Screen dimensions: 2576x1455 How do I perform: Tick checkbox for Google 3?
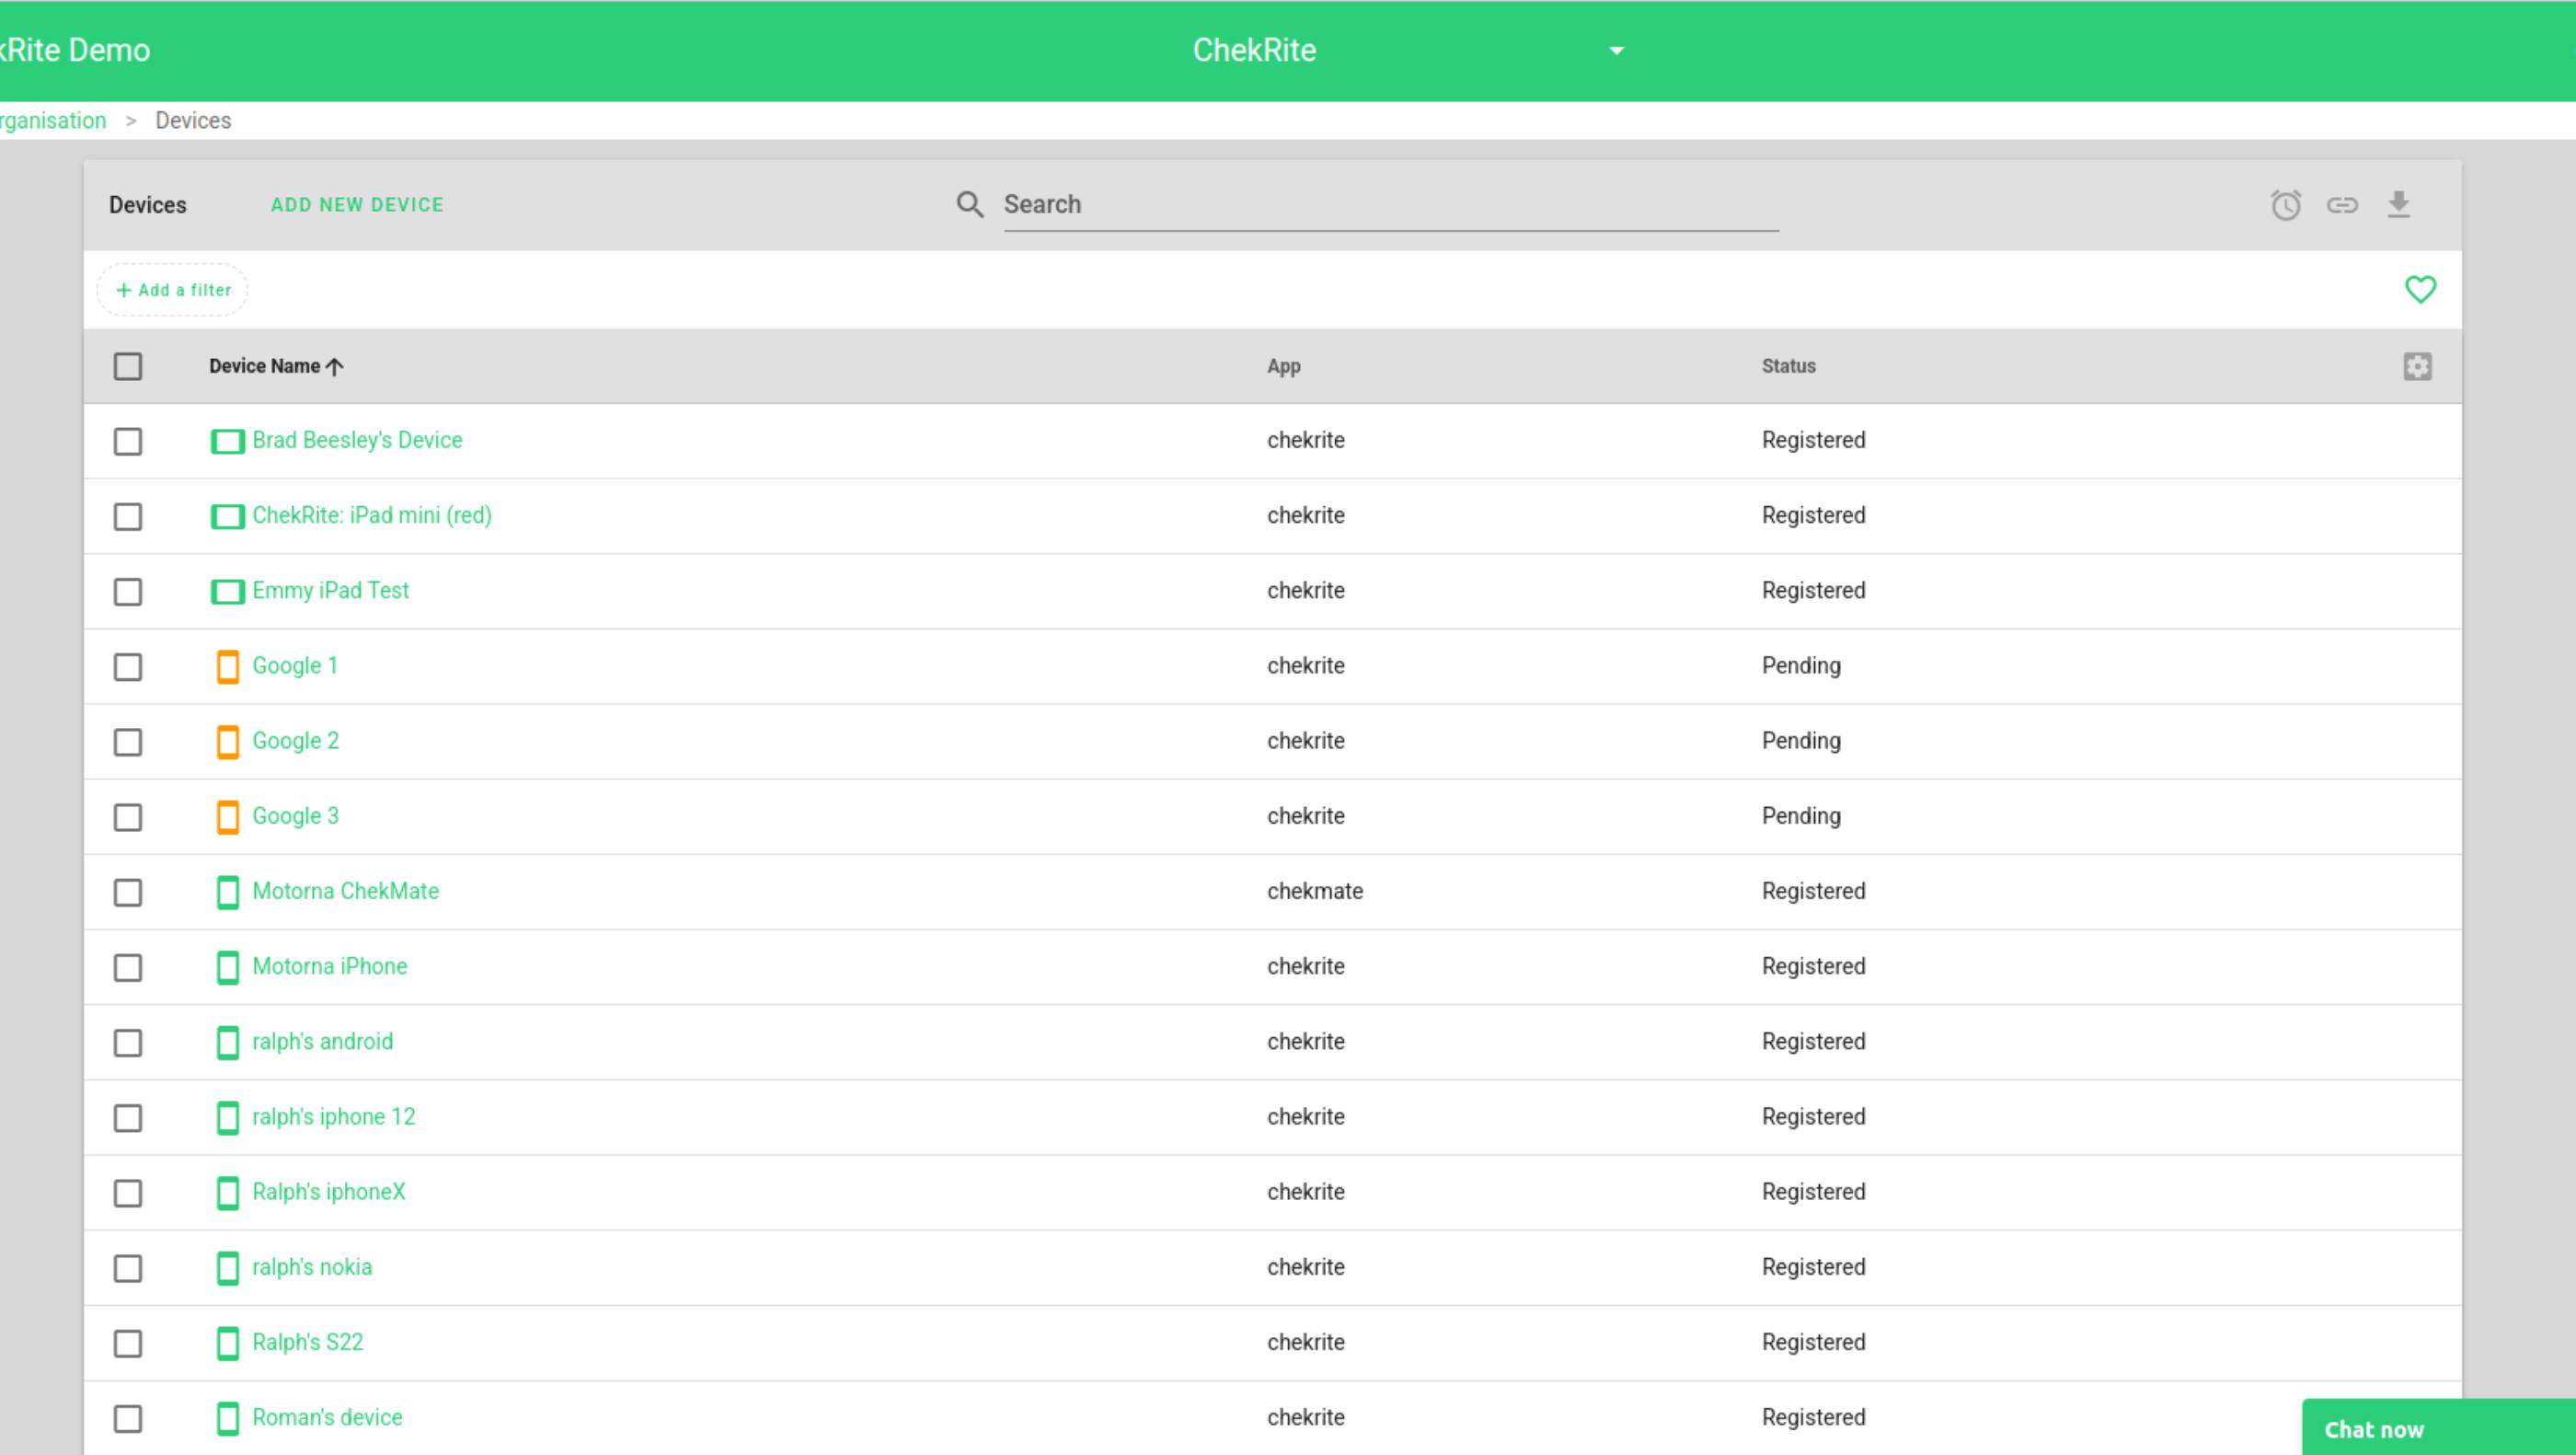[x=128, y=817]
